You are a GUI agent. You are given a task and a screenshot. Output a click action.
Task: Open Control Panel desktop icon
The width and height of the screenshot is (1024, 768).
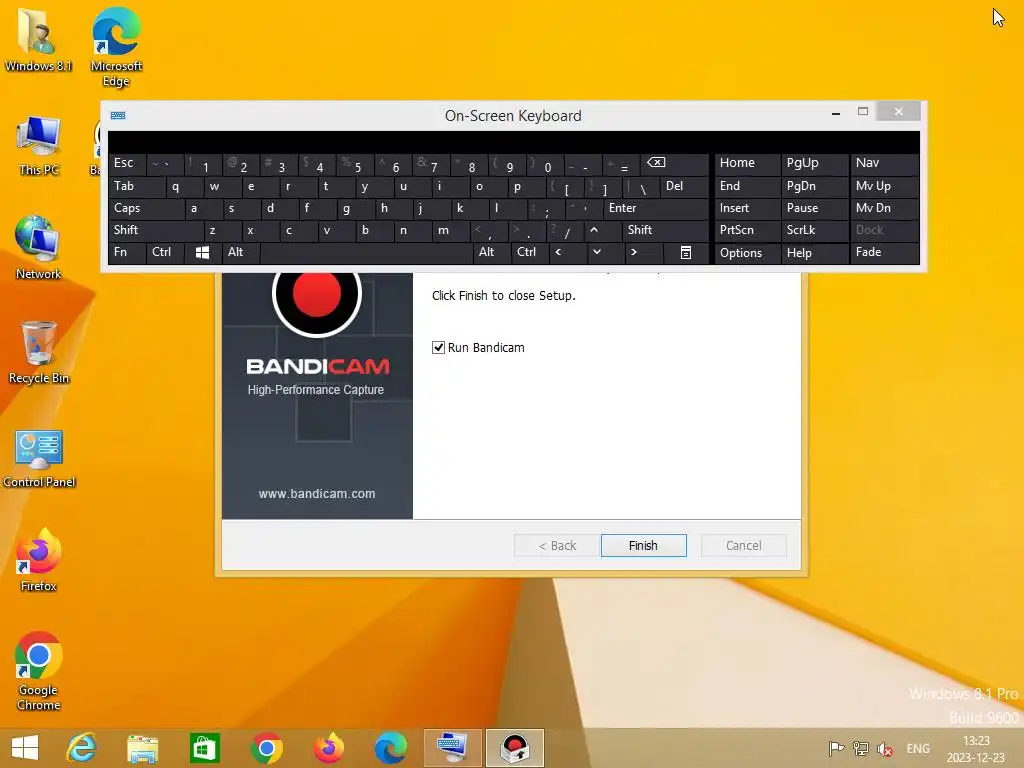pos(39,459)
